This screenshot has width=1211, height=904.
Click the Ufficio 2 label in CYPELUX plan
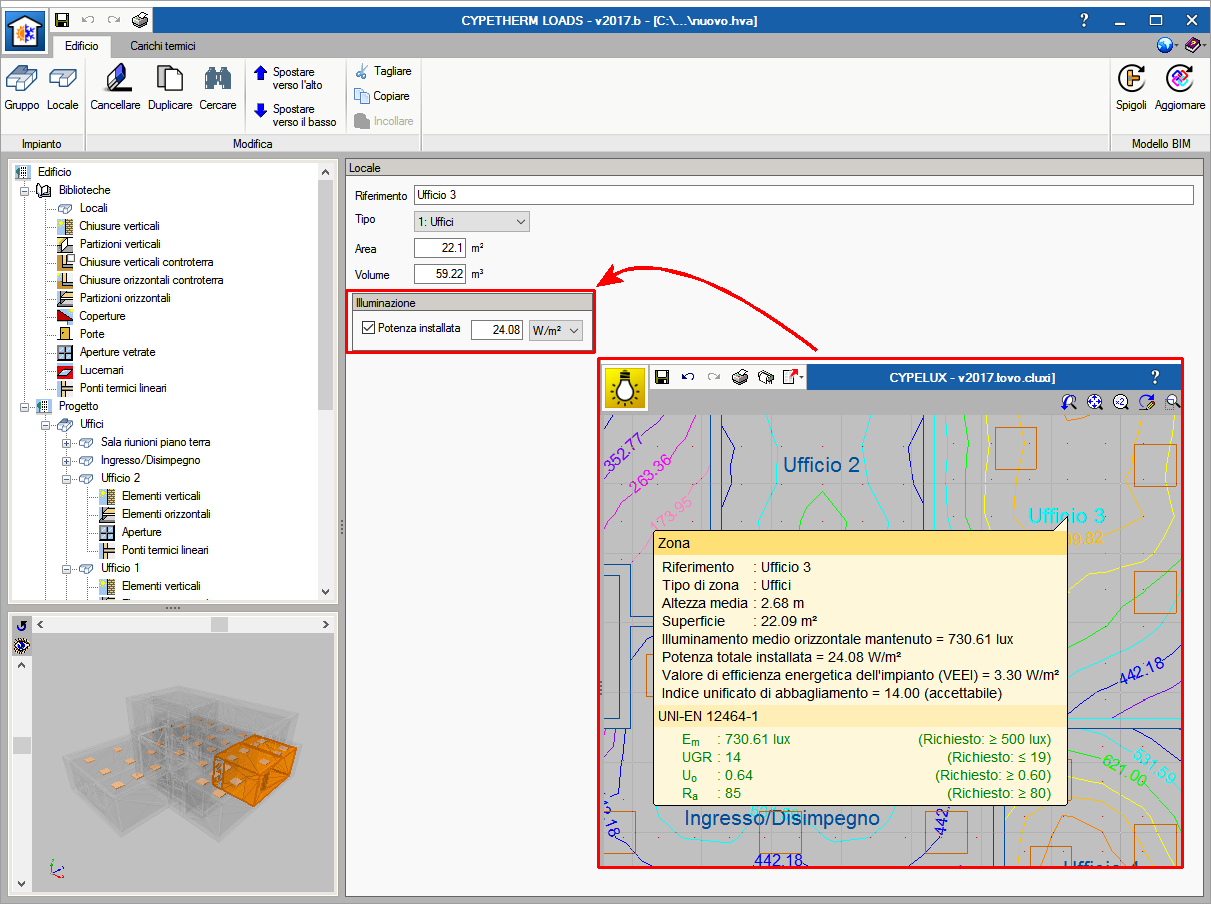(x=821, y=465)
